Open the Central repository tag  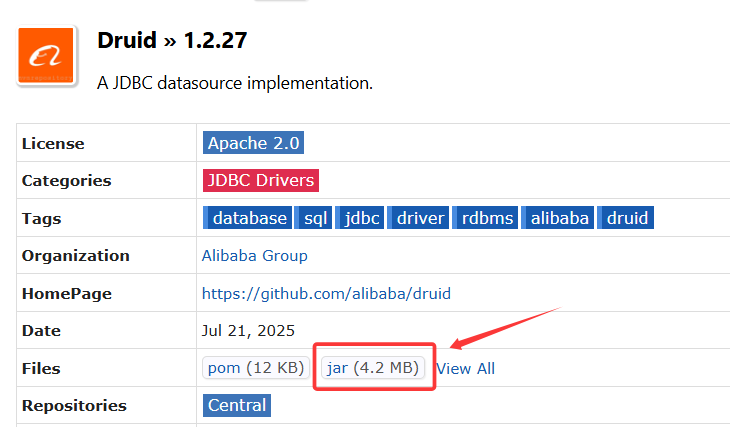tap(237, 406)
